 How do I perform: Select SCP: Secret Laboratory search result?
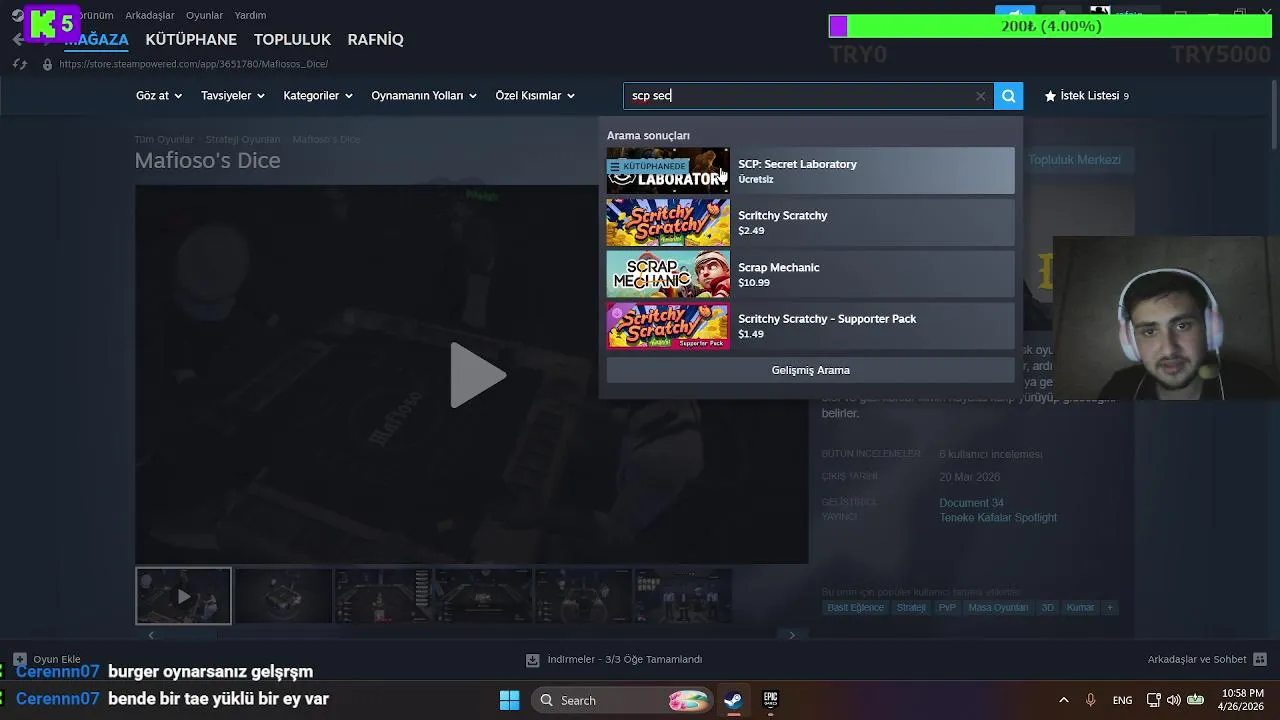pyautogui.click(x=810, y=171)
